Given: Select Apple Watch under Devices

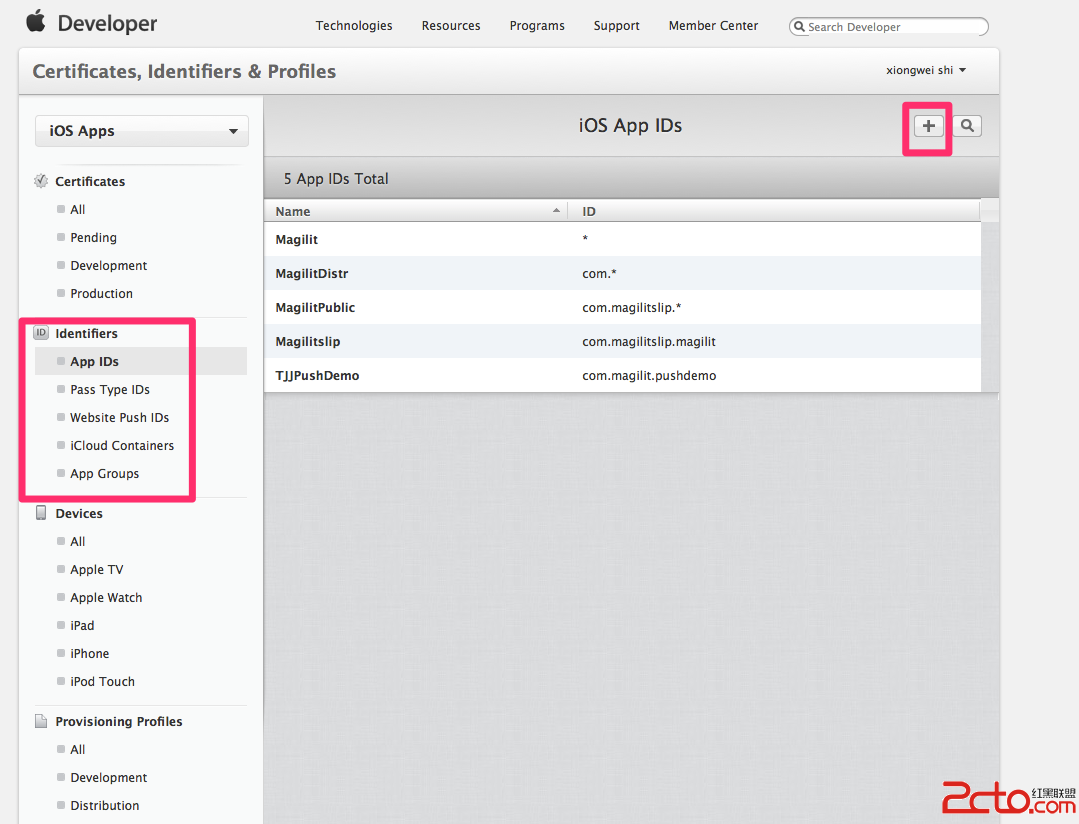Looking at the screenshot, I should tap(106, 598).
